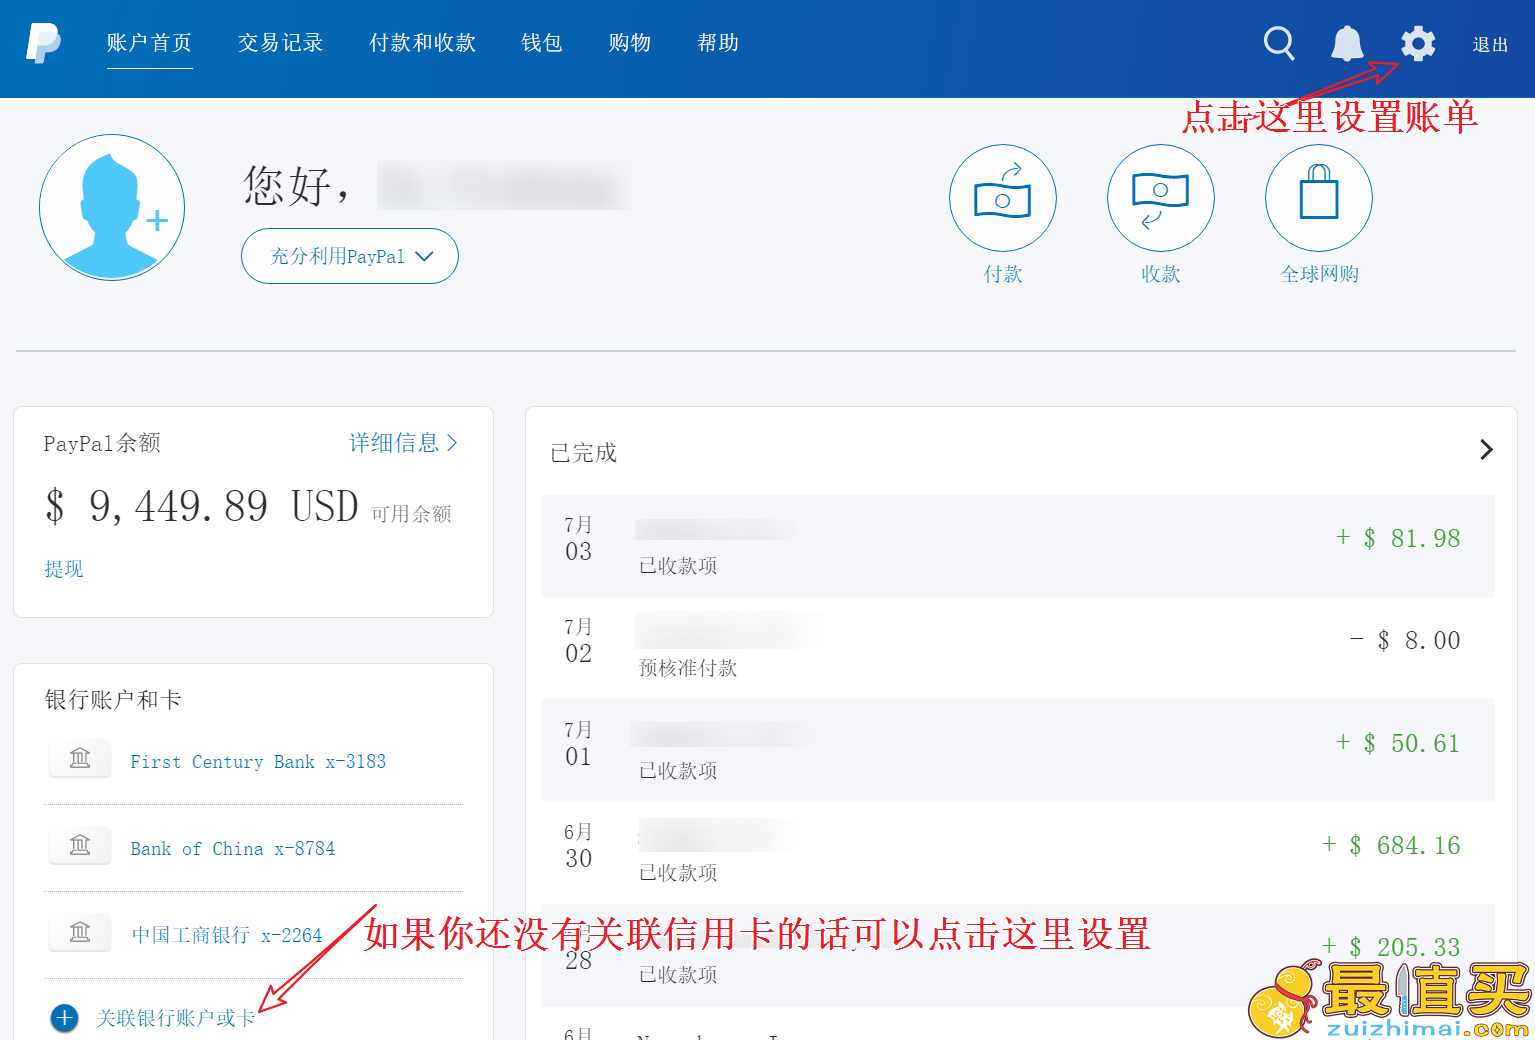Open the 详细信息 balance details link
1535x1040 pixels.
tap(403, 443)
